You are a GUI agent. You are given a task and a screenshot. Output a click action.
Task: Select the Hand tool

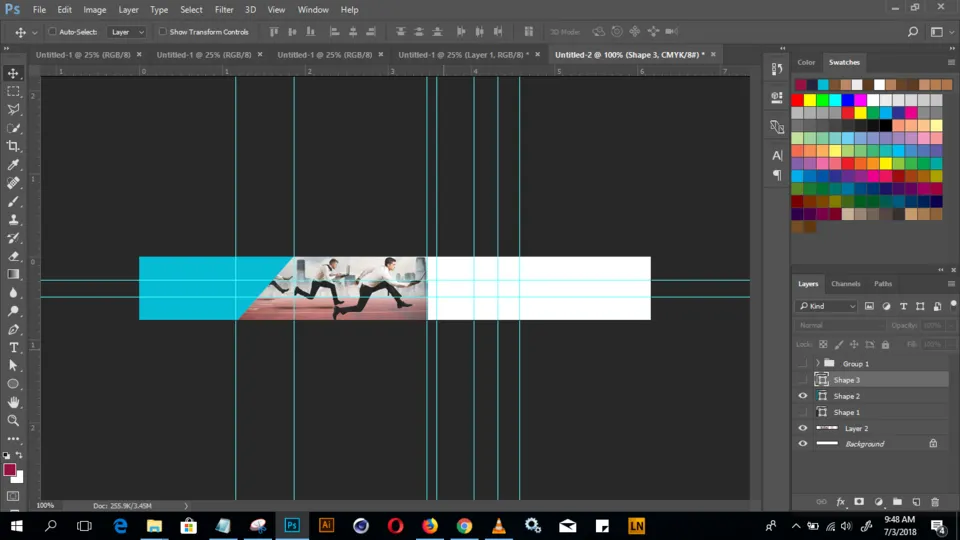pyautogui.click(x=13, y=402)
